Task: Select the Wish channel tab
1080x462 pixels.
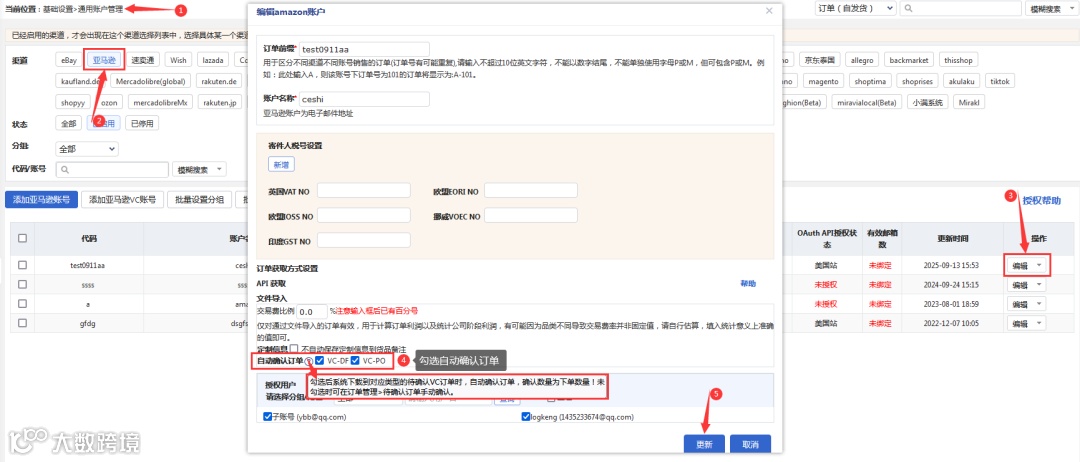Action: click(179, 60)
